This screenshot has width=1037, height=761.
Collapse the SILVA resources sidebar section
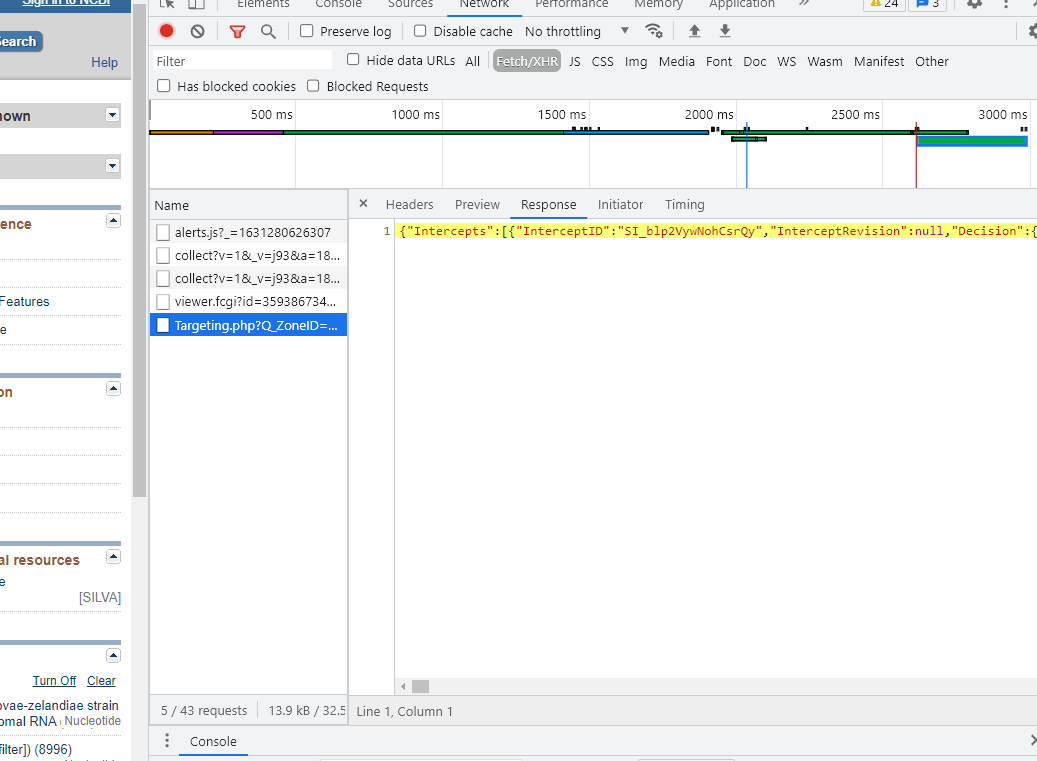coord(113,556)
